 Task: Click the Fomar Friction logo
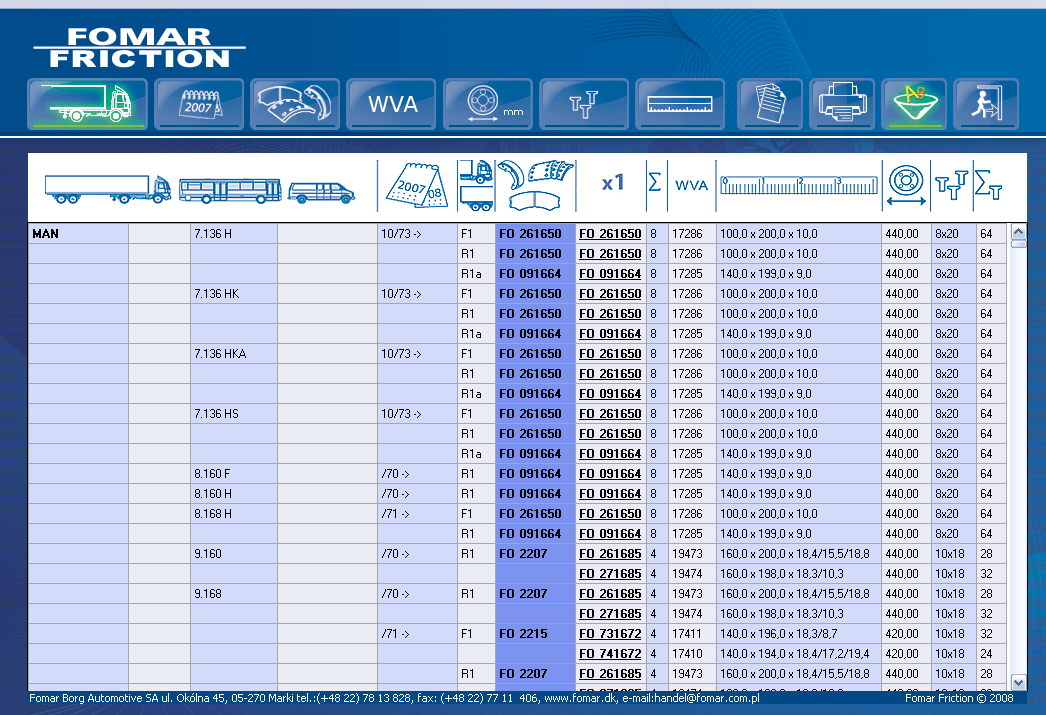click(139, 47)
